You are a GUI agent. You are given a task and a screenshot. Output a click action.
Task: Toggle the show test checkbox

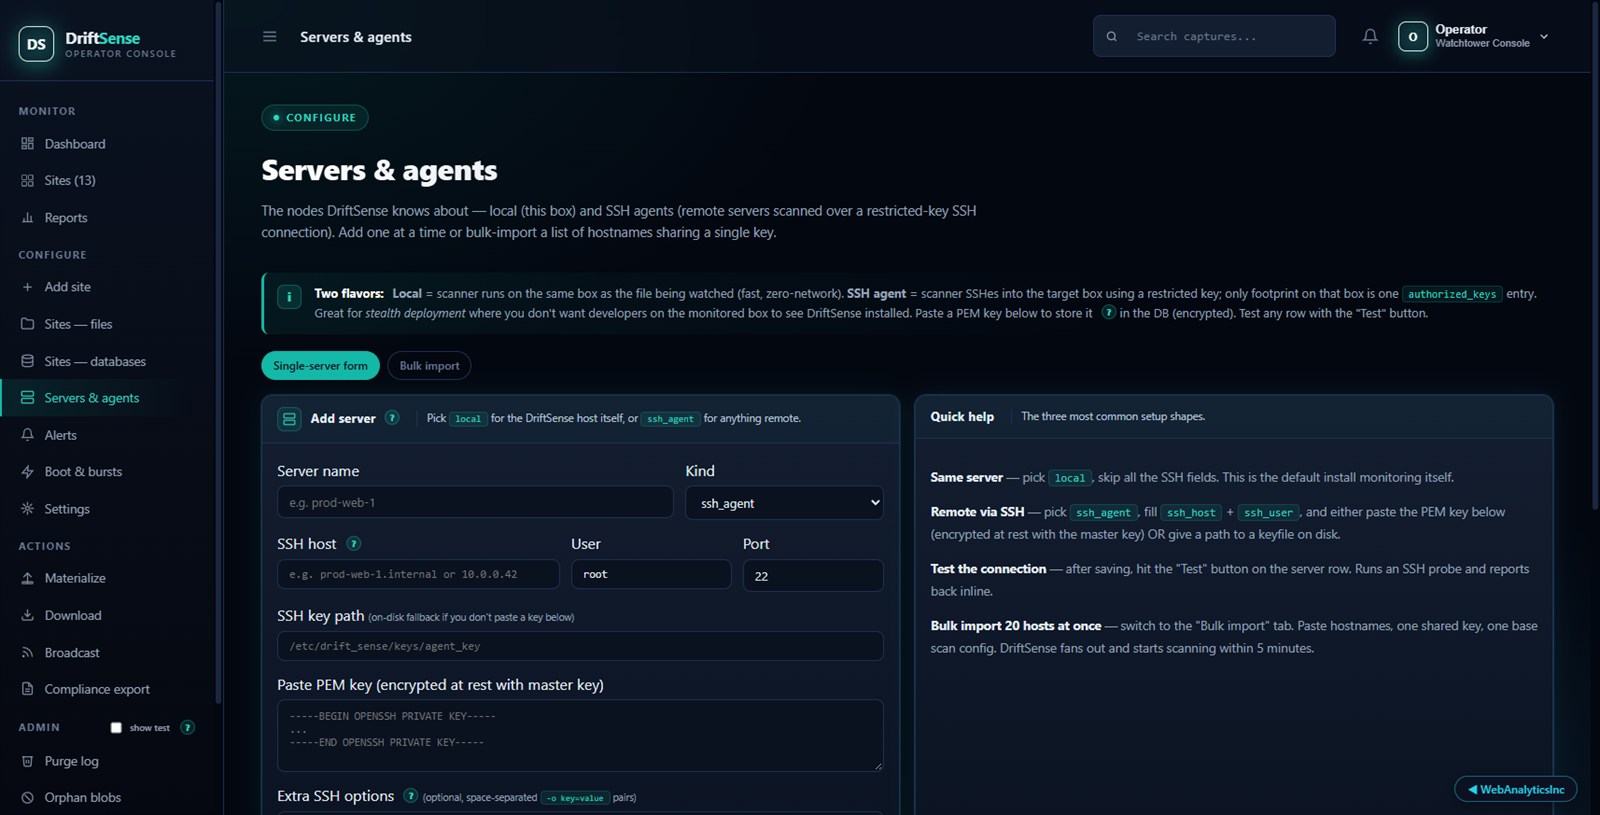pos(116,728)
